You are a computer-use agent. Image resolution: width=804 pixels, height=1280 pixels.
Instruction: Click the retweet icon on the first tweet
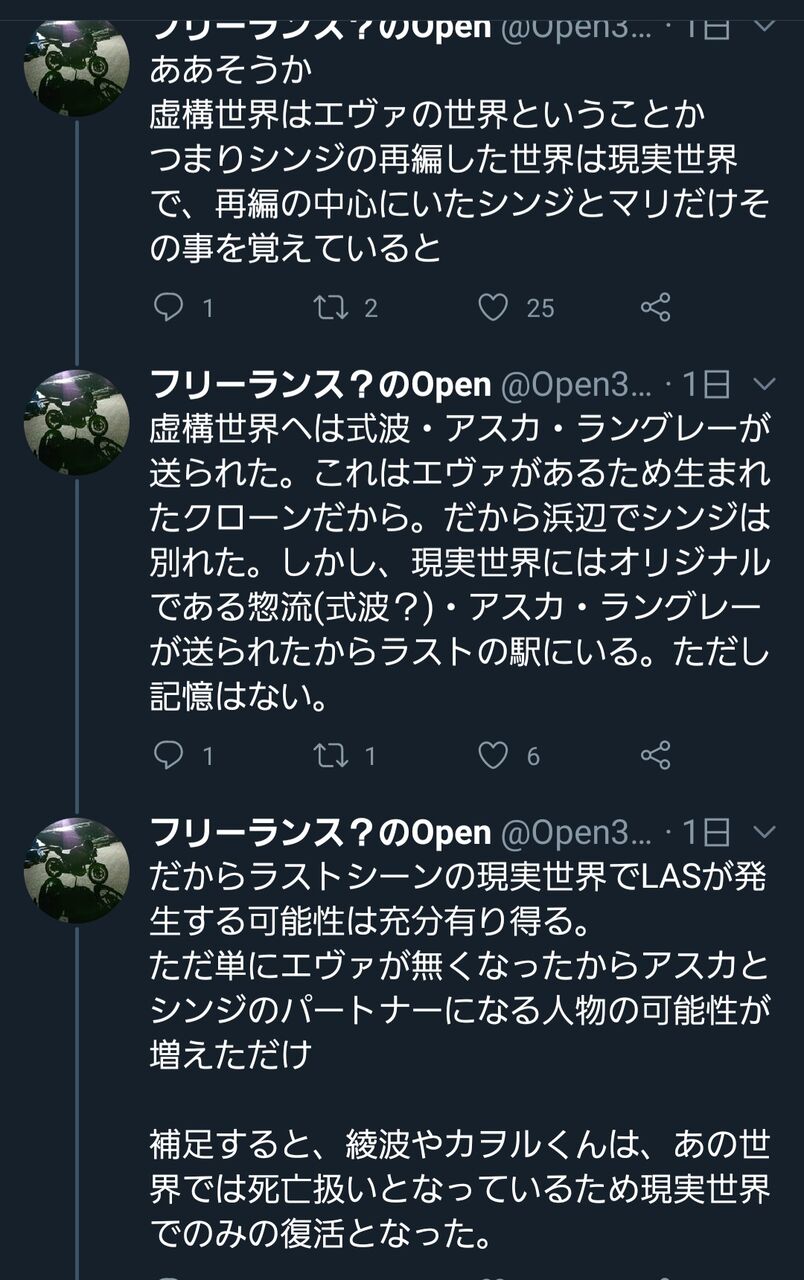coord(330,308)
